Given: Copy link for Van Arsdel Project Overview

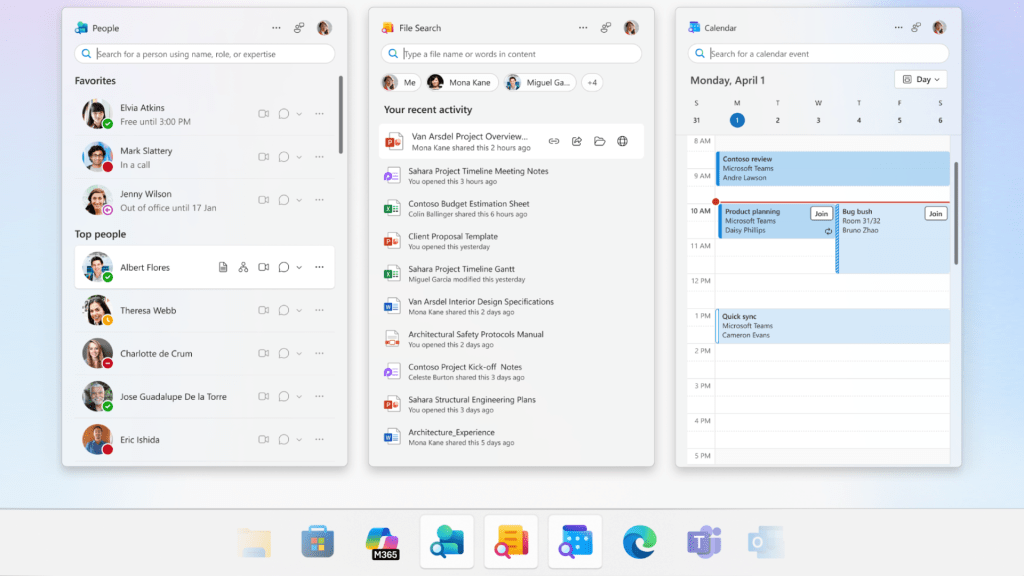Looking at the screenshot, I should [554, 141].
